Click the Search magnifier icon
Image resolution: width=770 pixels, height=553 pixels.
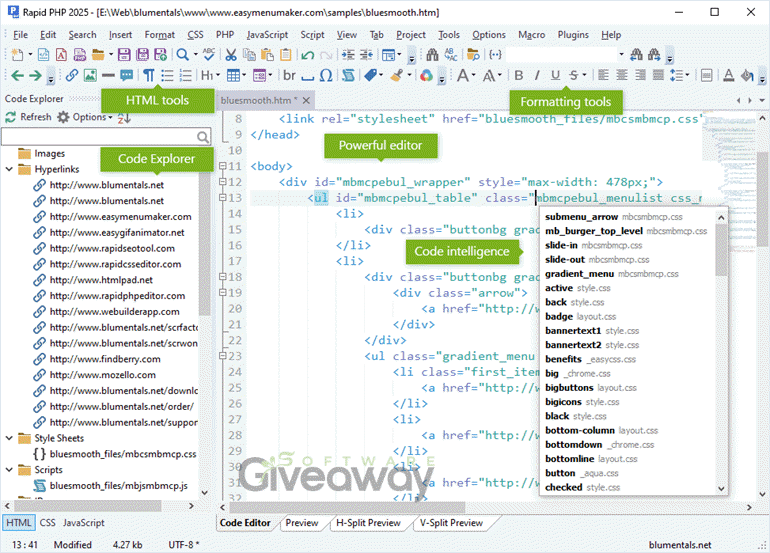[x=183, y=55]
